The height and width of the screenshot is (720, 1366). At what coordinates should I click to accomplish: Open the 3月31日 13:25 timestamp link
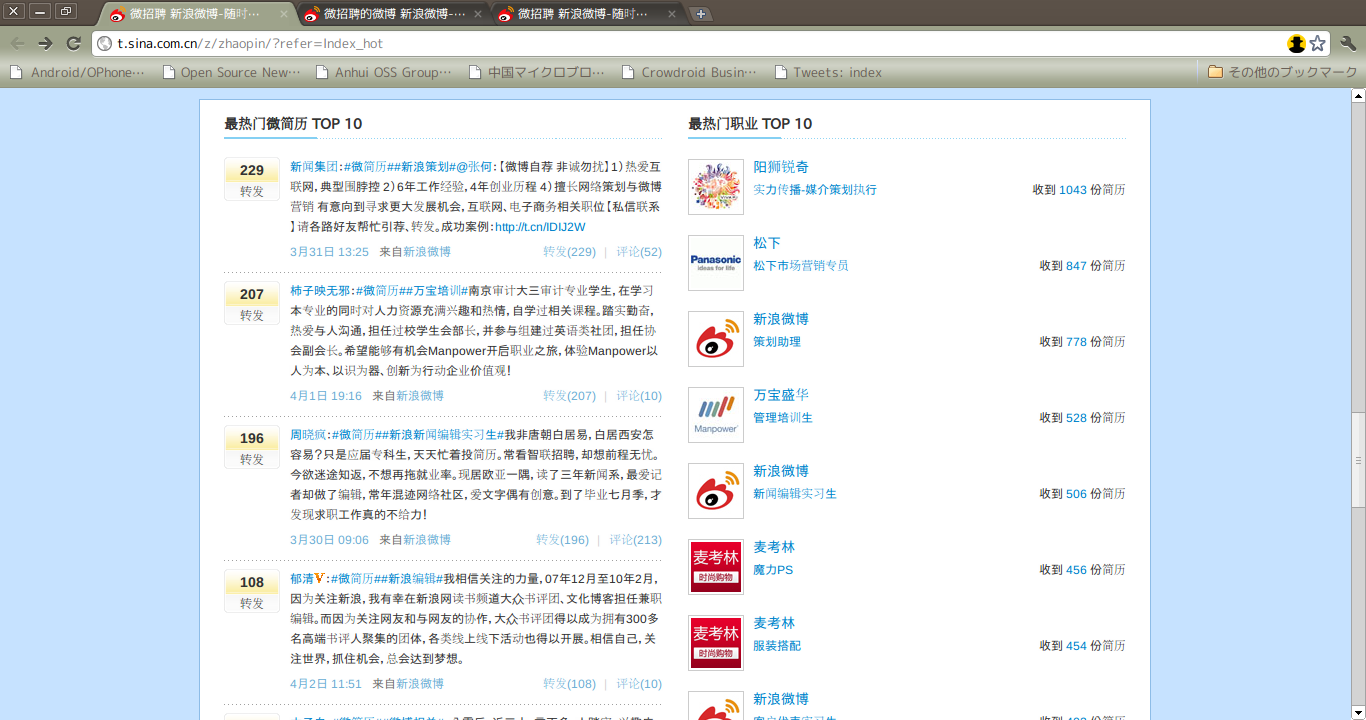[x=329, y=252]
